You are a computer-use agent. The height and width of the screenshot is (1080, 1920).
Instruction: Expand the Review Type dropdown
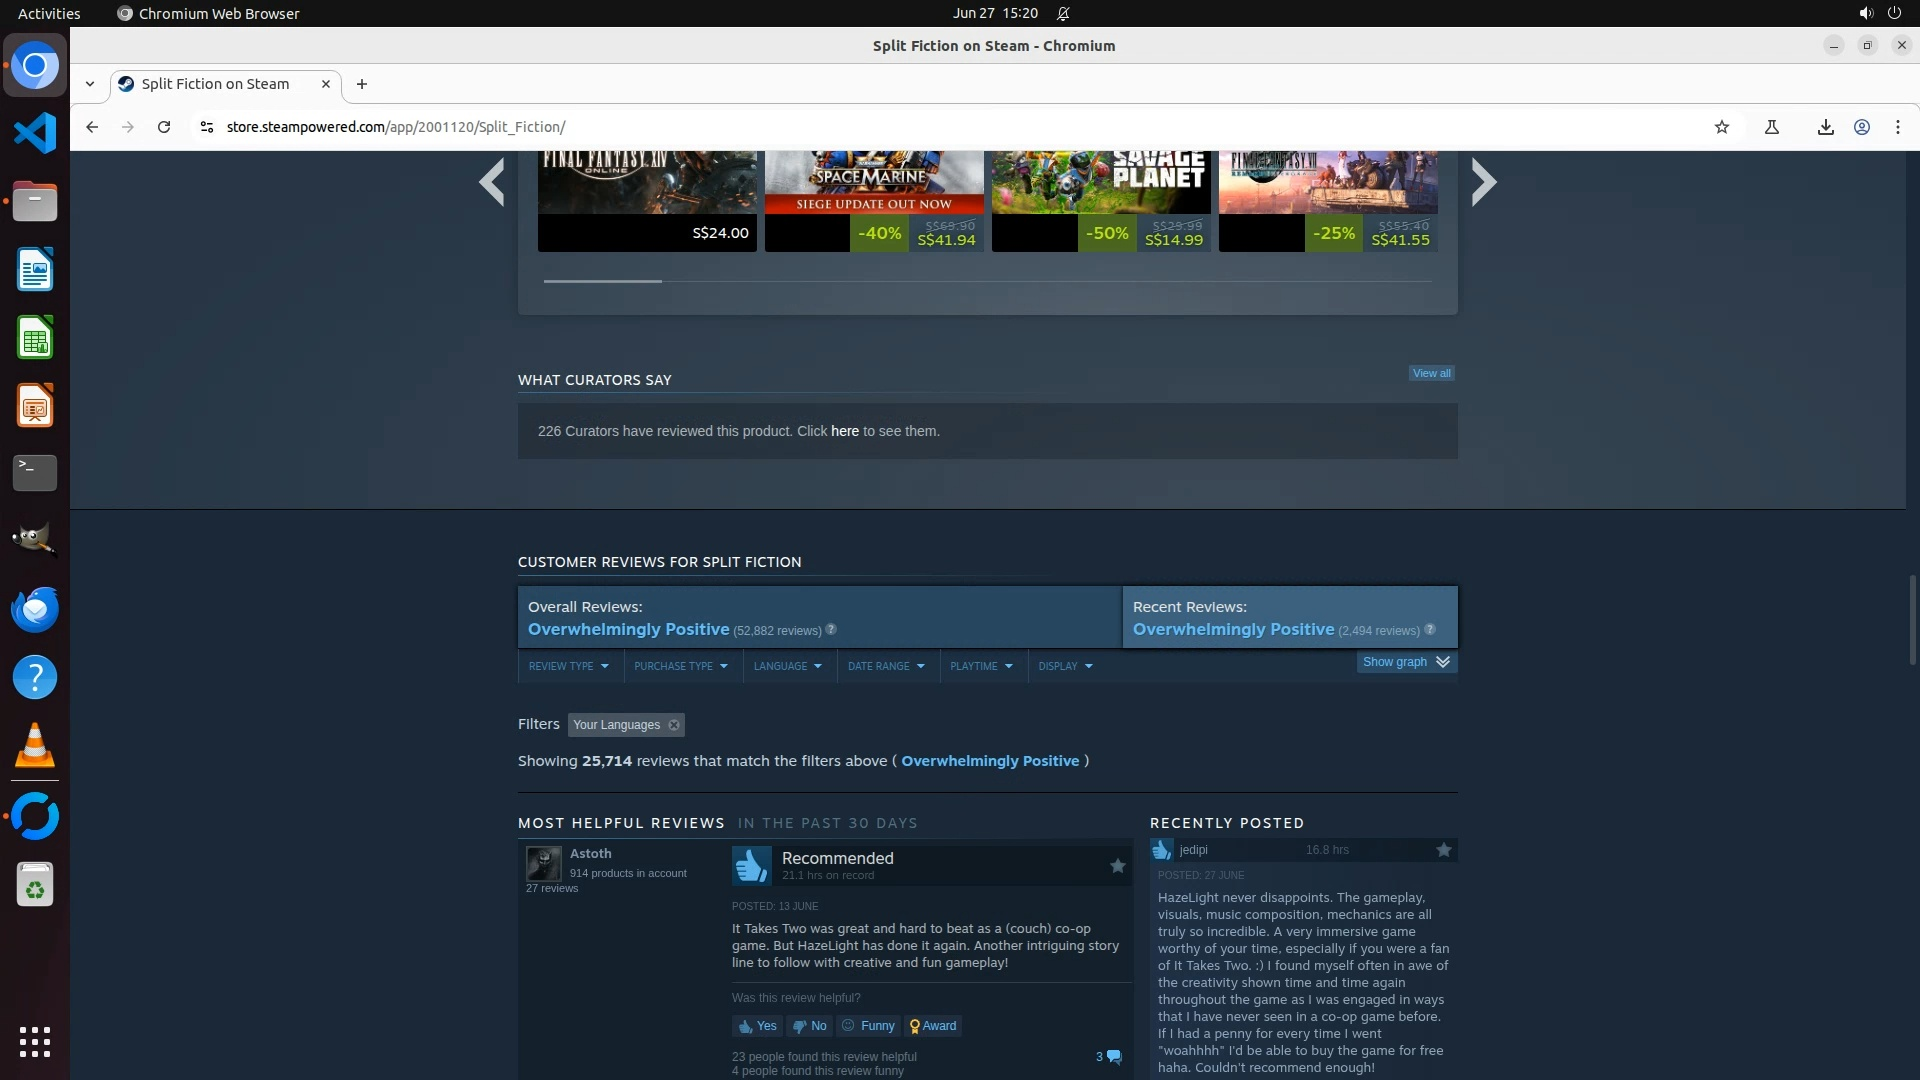click(x=568, y=666)
